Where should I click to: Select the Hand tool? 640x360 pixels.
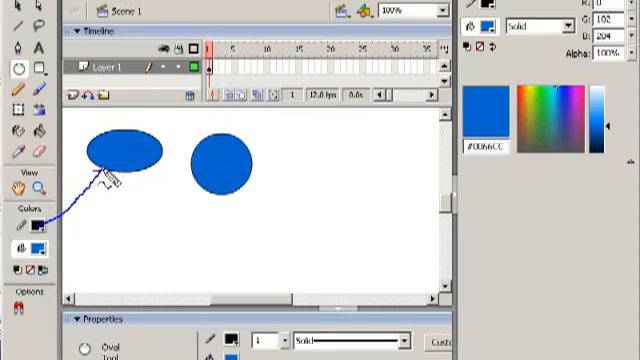click(x=18, y=188)
